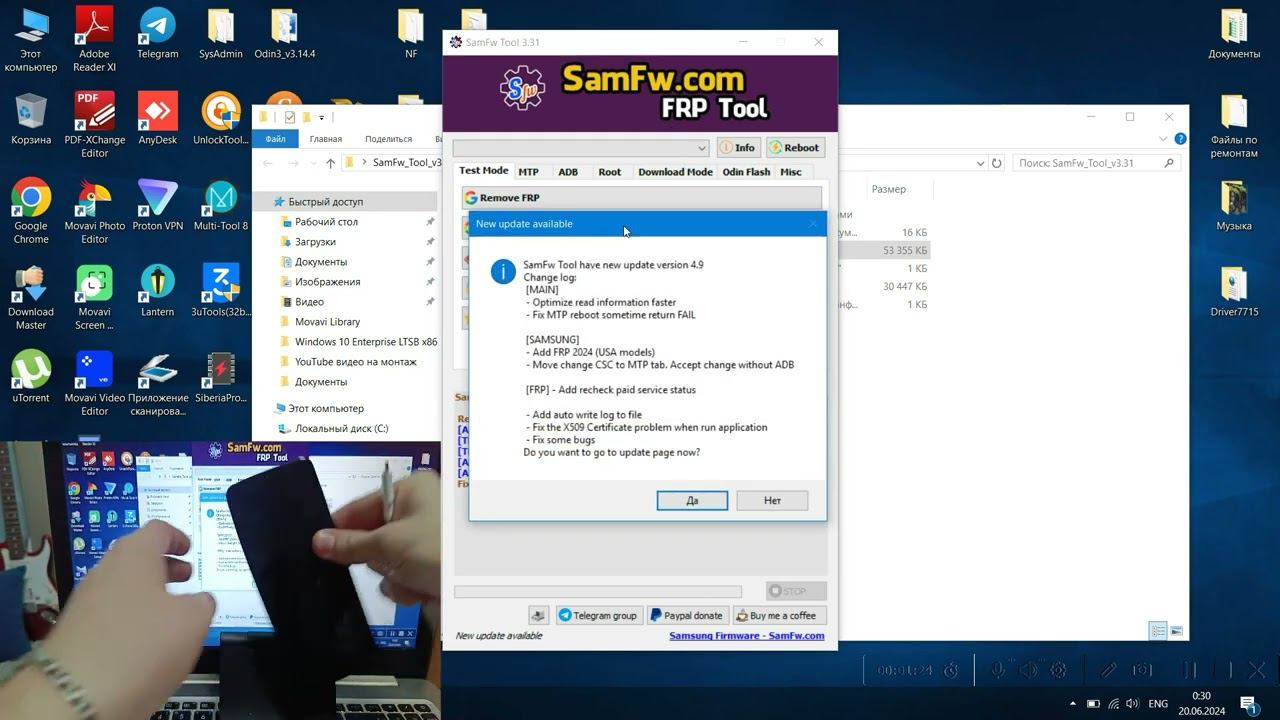Click Buy me a coffee button
The height and width of the screenshot is (720, 1280).
(x=779, y=615)
